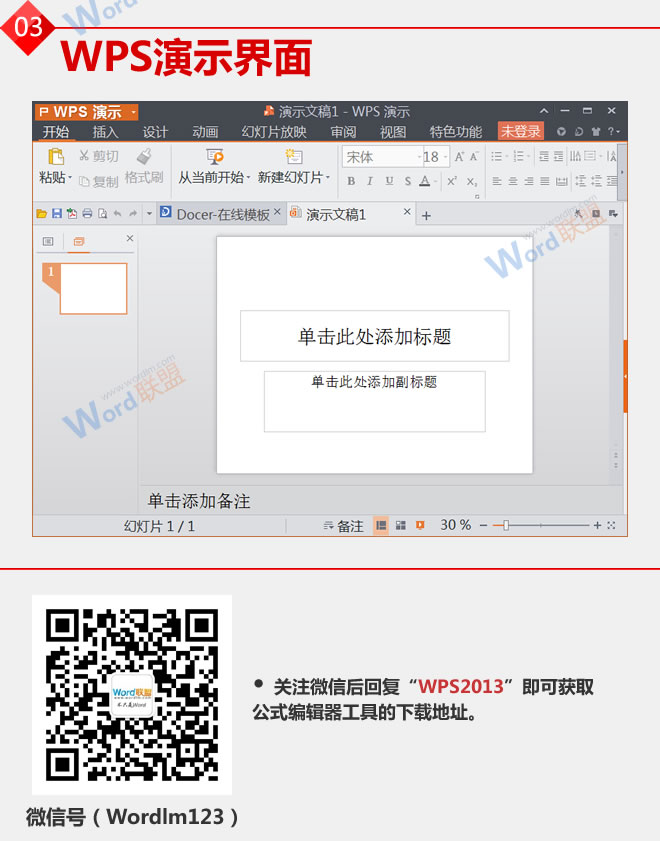
Task: Apply superscript formatting
Action: pyautogui.click(x=452, y=181)
